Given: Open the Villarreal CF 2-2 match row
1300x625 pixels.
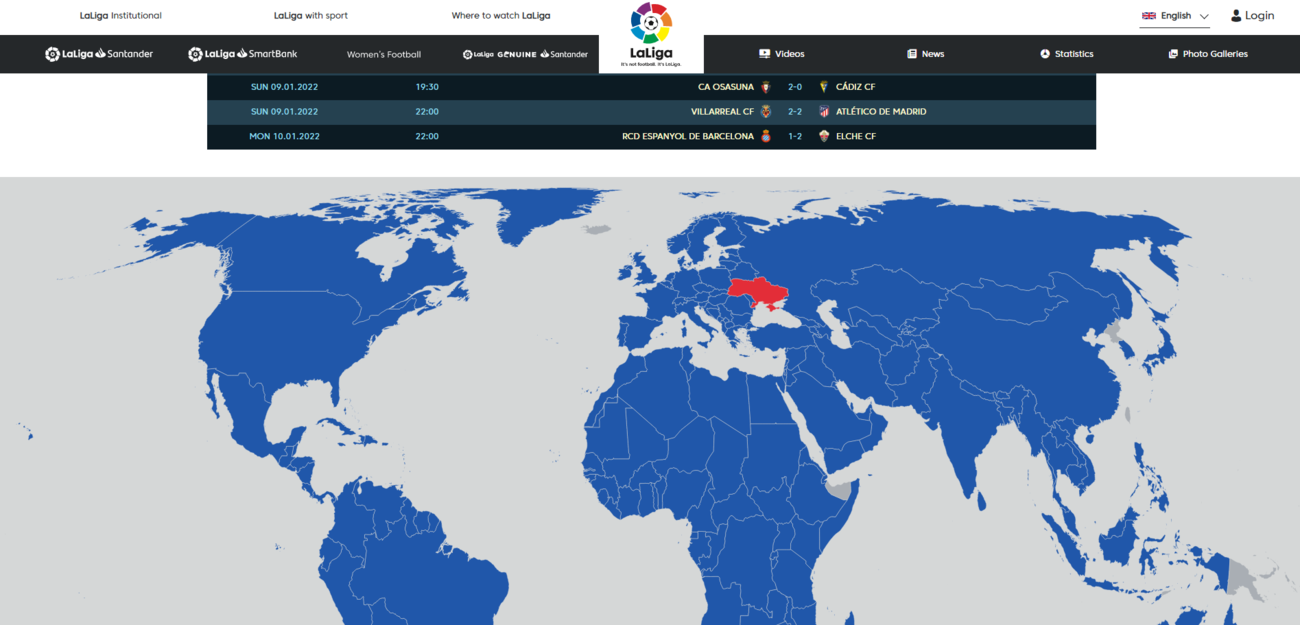Looking at the screenshot, I should (651, 111).
